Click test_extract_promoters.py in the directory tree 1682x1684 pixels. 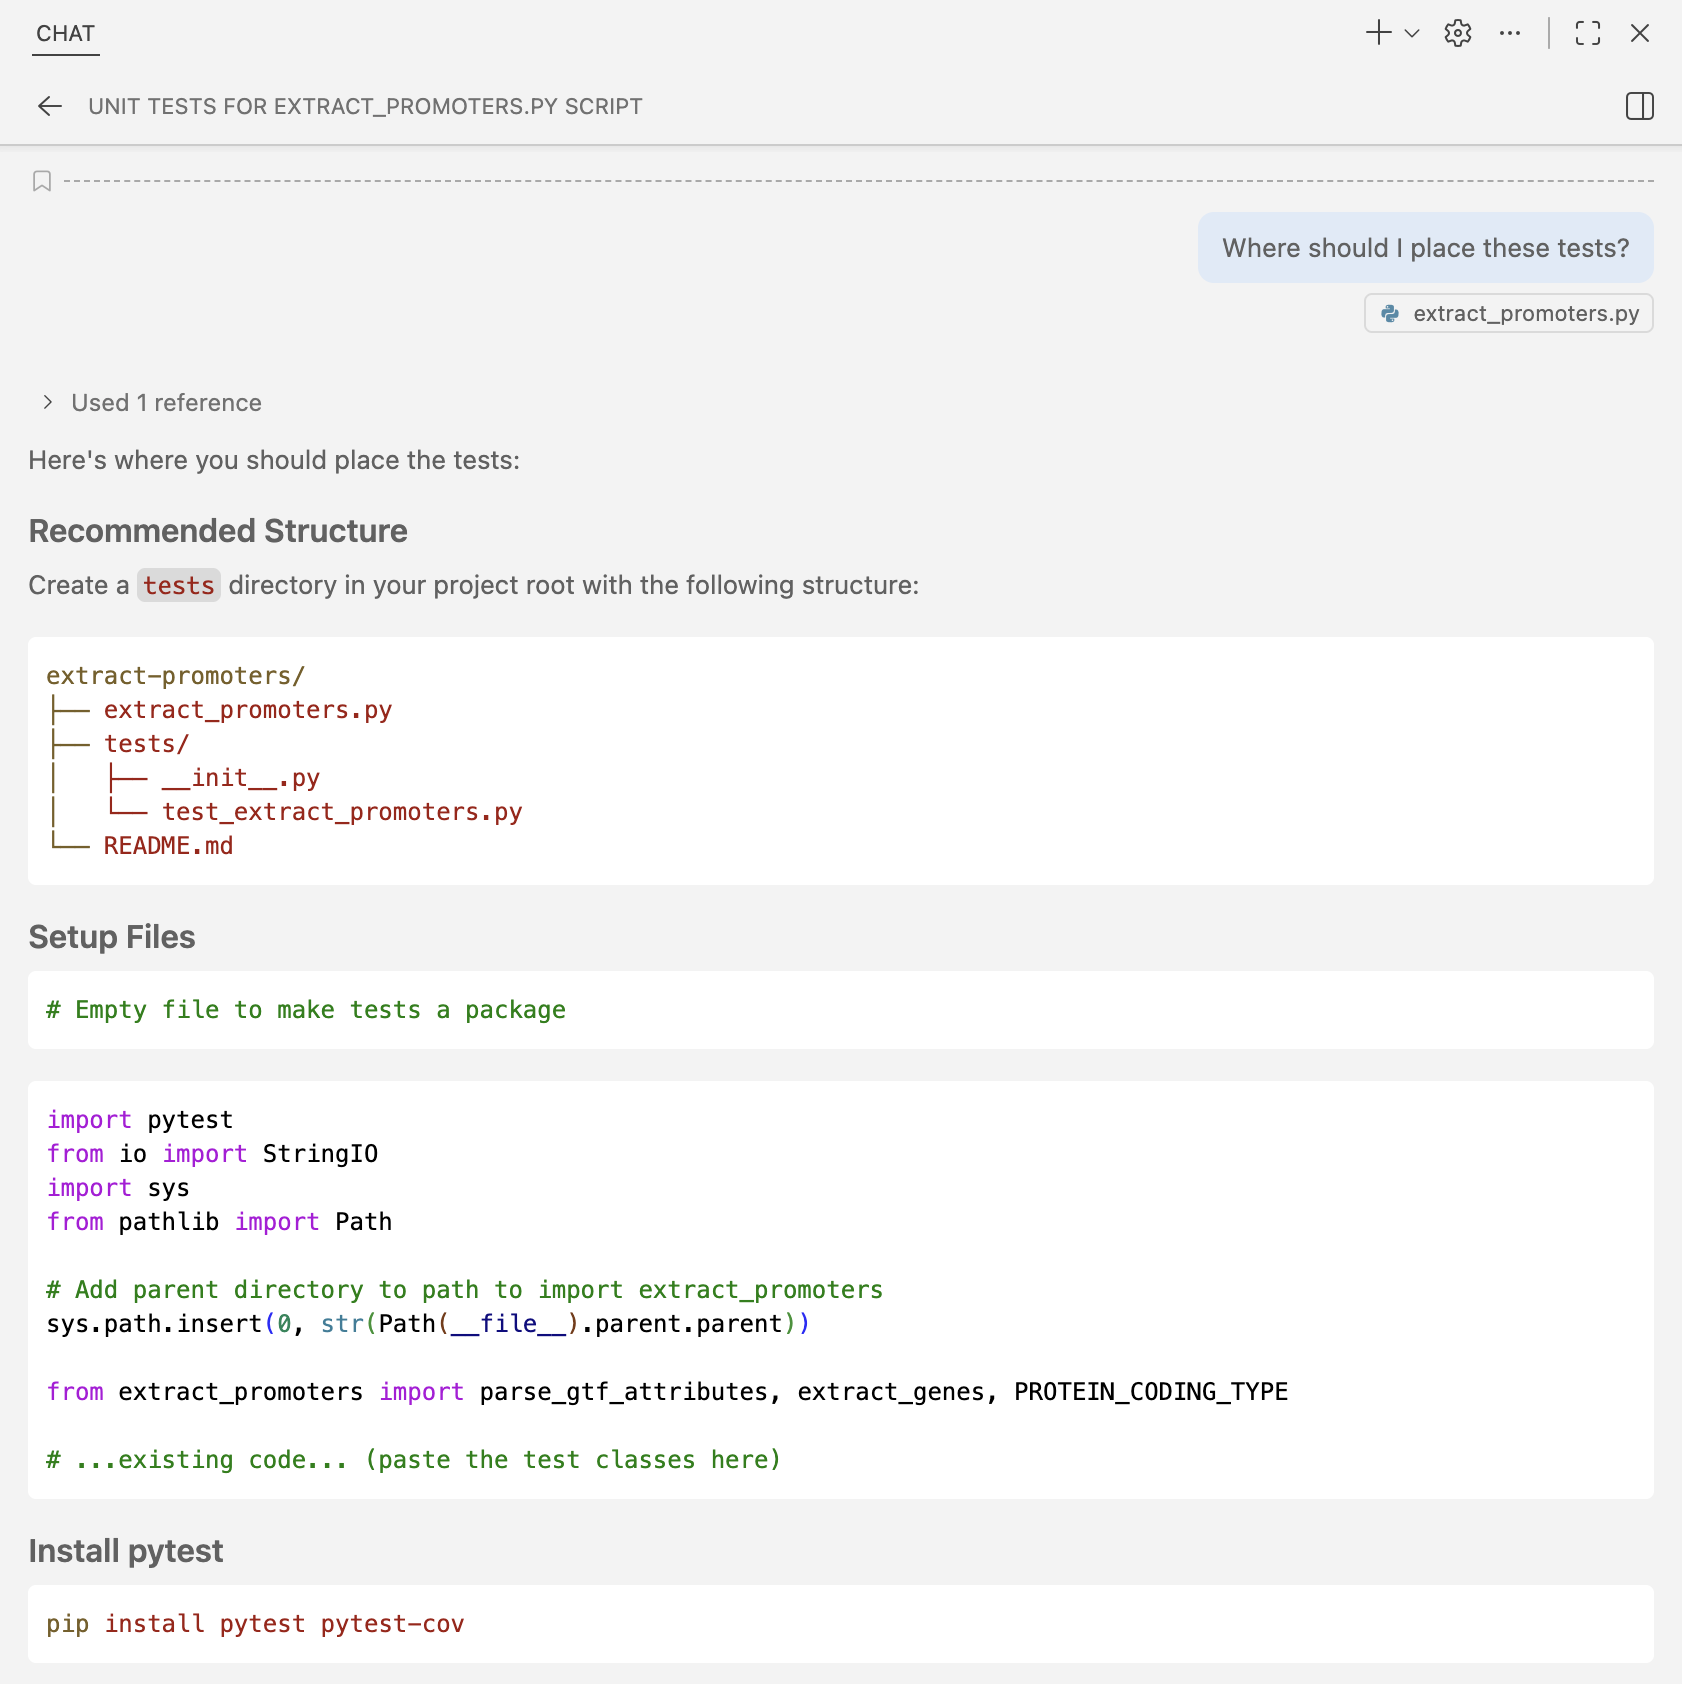click(342, 812)
